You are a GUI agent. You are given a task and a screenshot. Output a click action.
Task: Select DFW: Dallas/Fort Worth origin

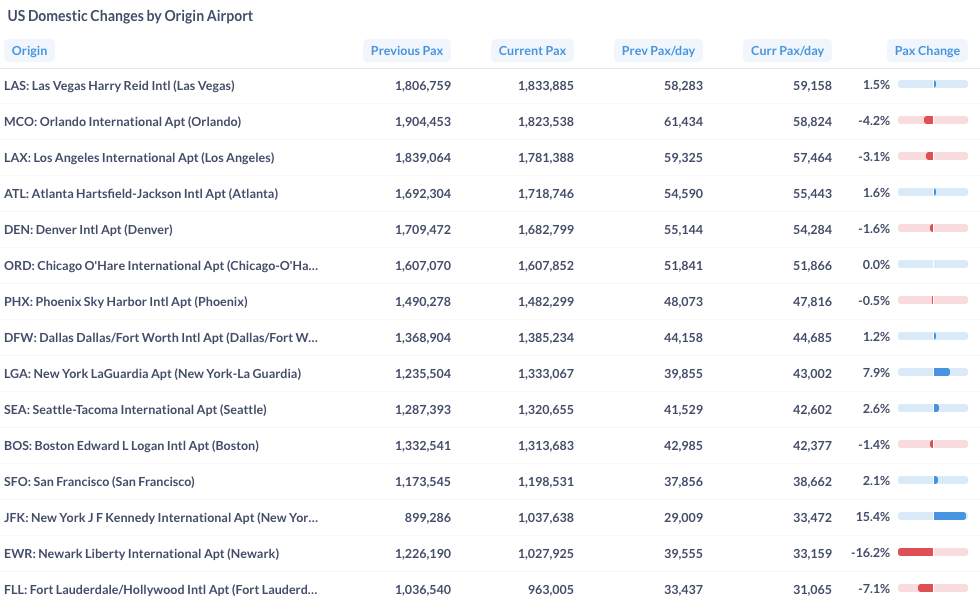161,337
